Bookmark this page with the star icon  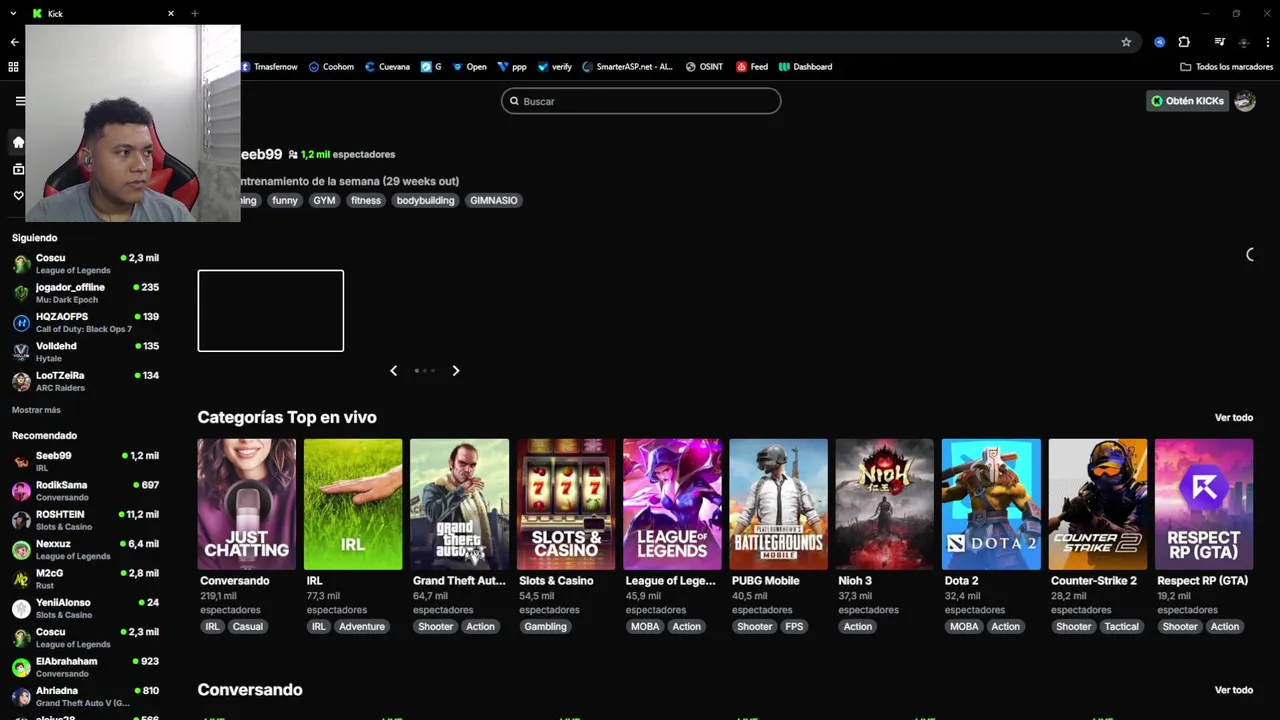[x=1126, y=42]
